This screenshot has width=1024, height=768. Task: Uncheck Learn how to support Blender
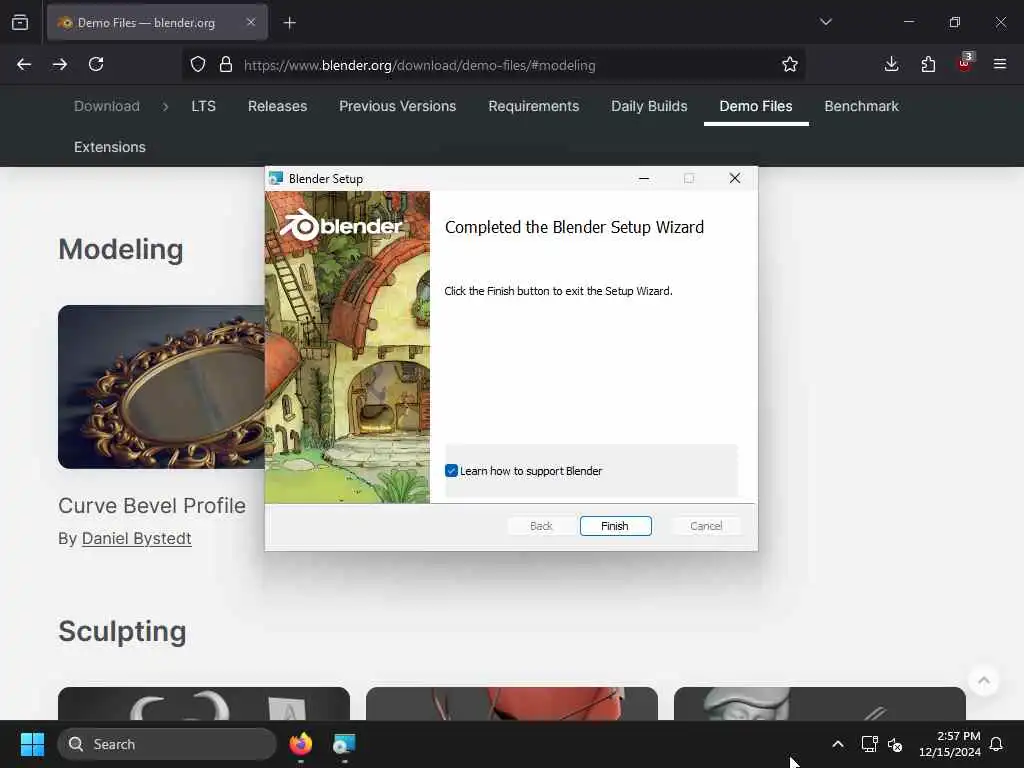pos(451,471)
